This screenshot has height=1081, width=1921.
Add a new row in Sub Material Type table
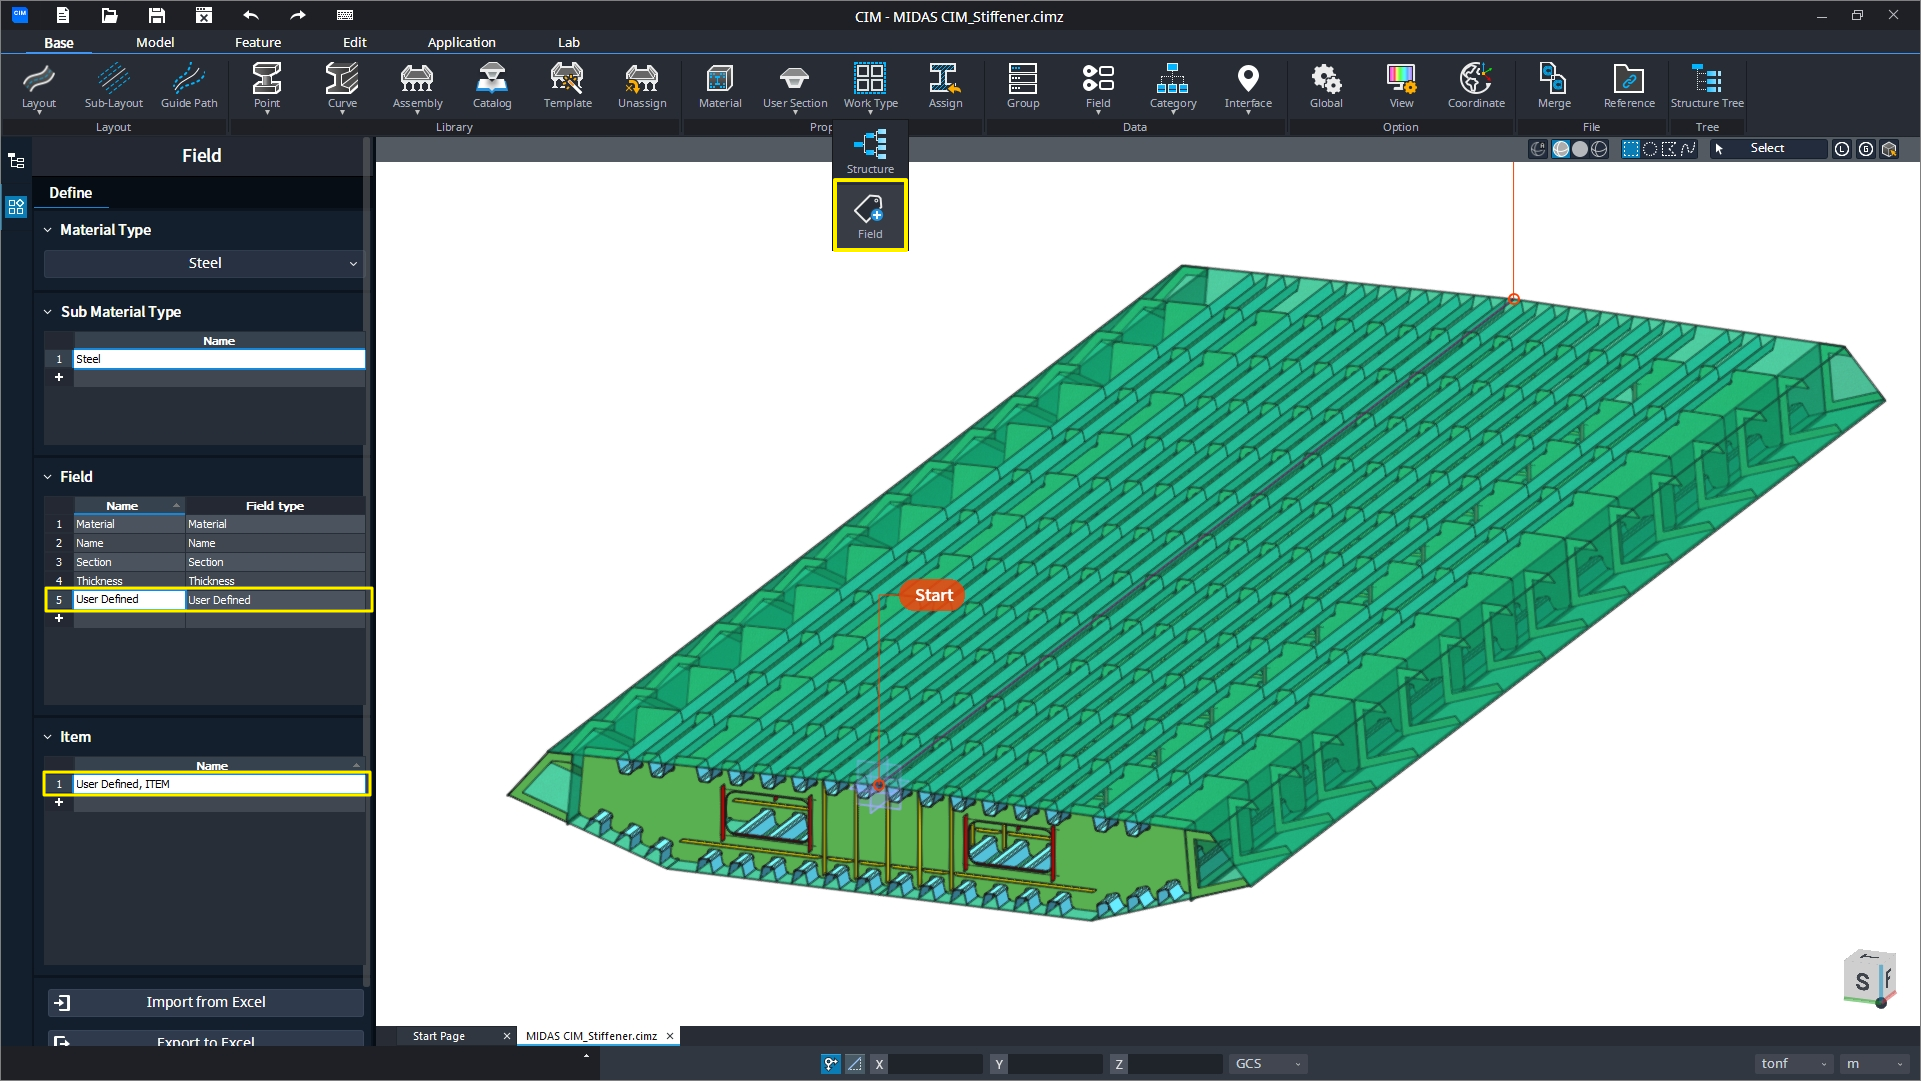point(59,377)
